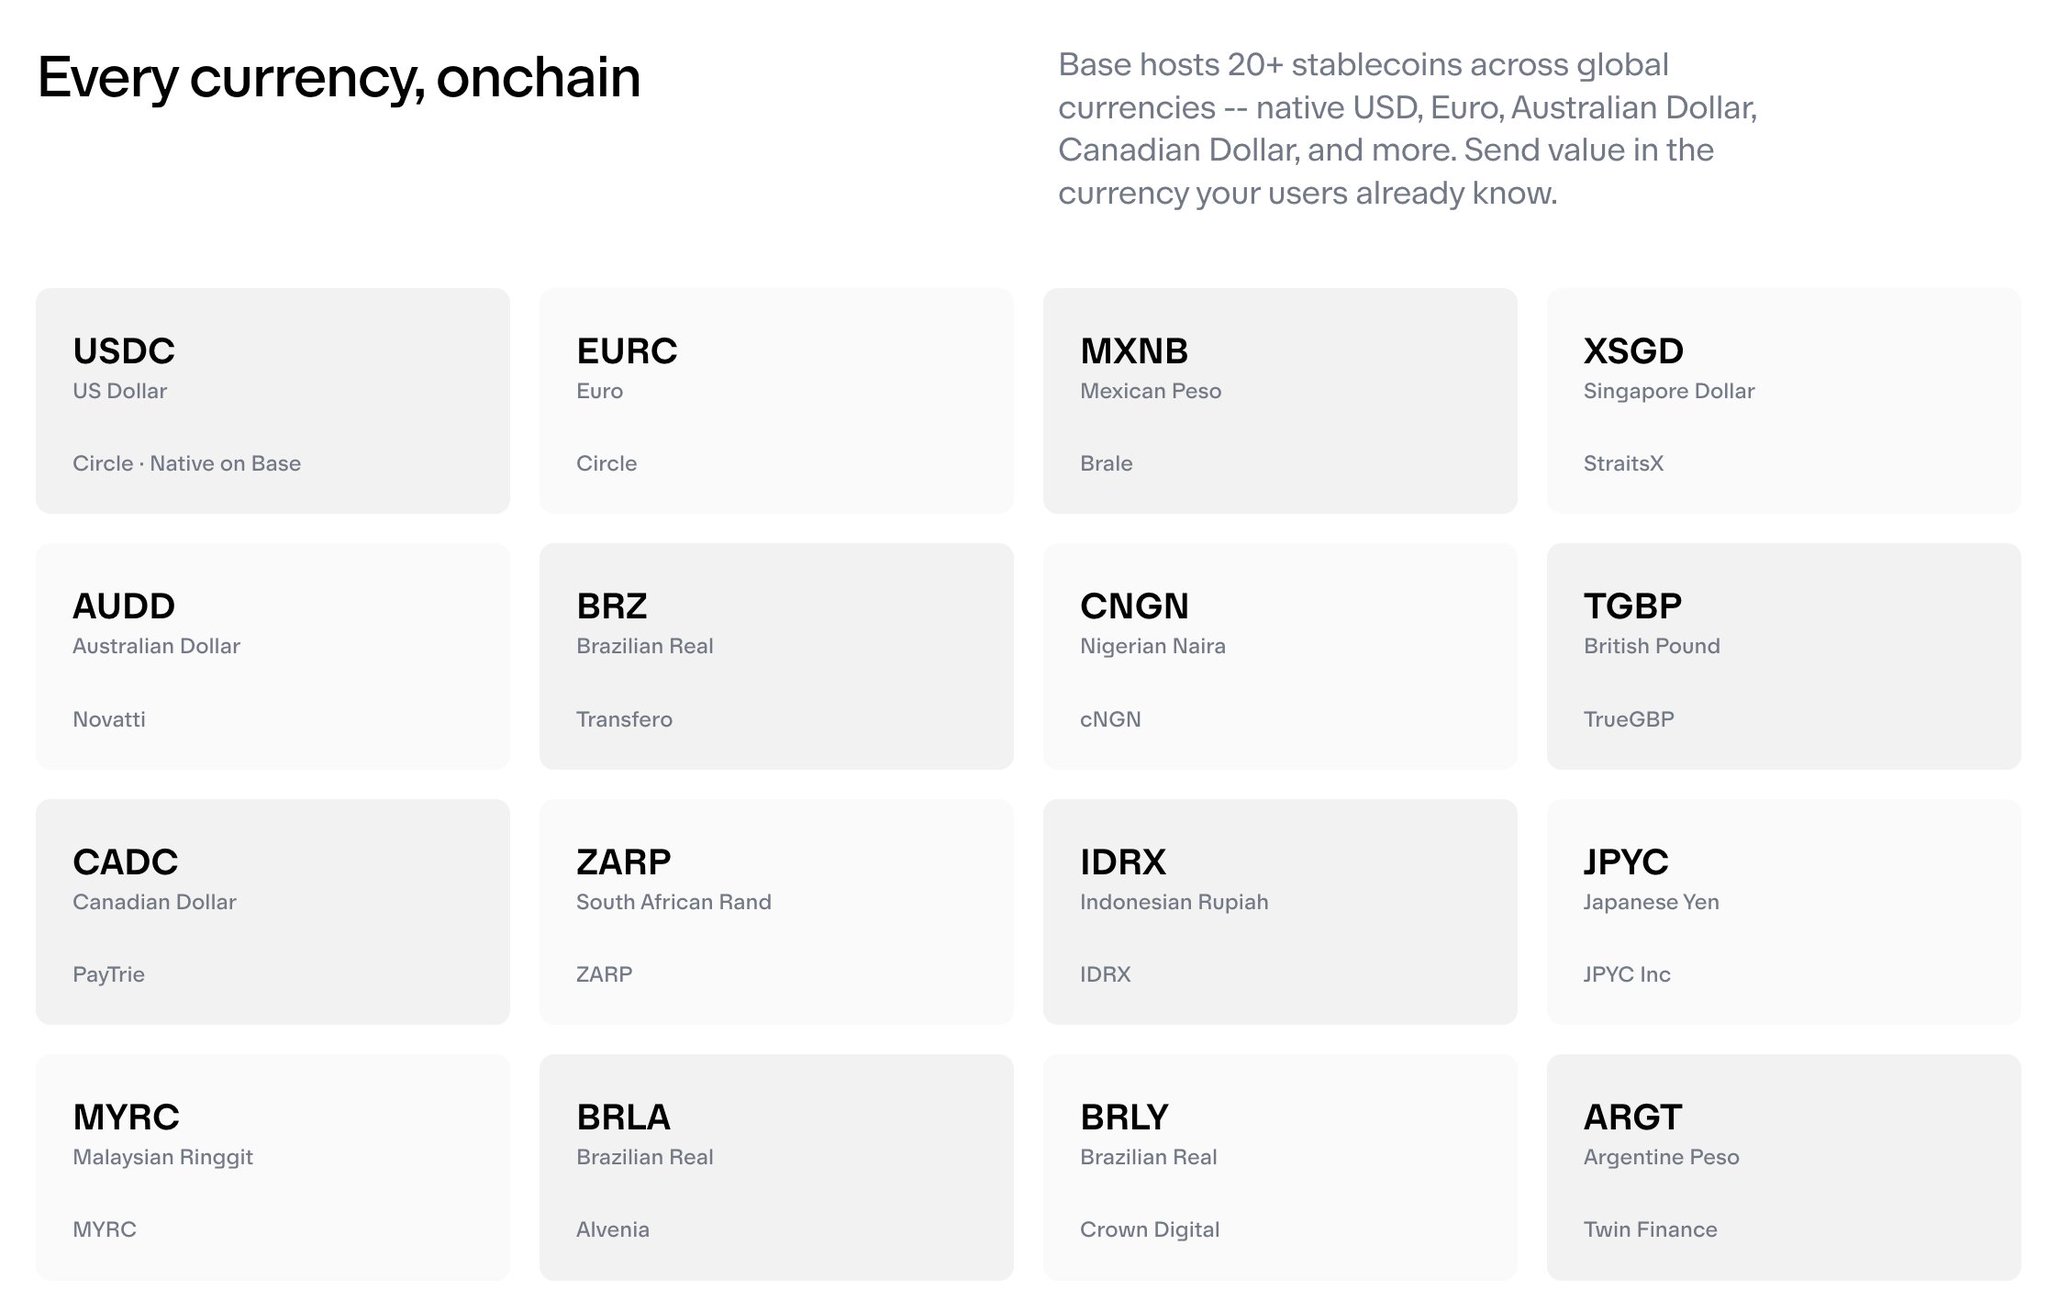Select the IDRX Indonesian Rupiah card

pos(1279,911)
